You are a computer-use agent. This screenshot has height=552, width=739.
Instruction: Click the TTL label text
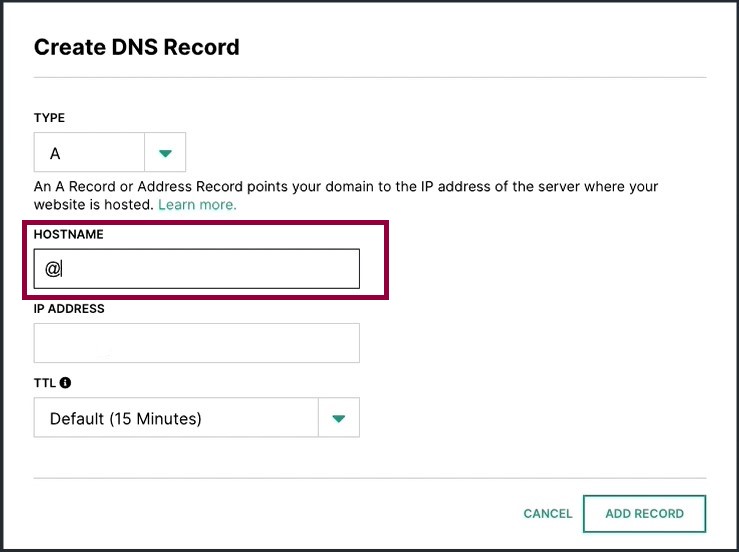(x=45, y=383)
